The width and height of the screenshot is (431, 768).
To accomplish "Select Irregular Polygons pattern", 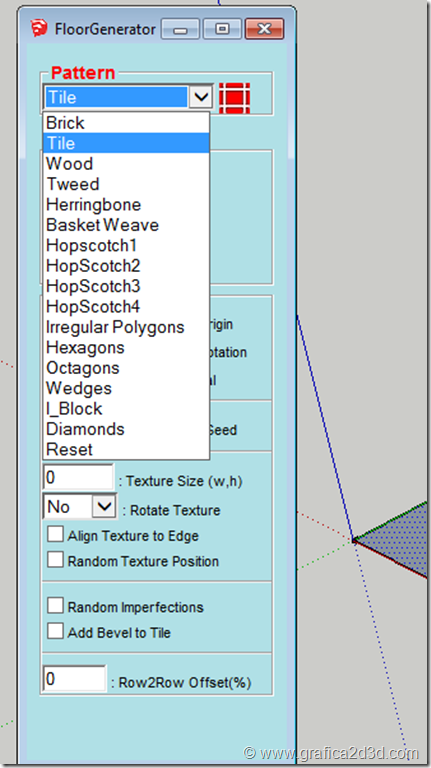I will (x=126, y=327).
